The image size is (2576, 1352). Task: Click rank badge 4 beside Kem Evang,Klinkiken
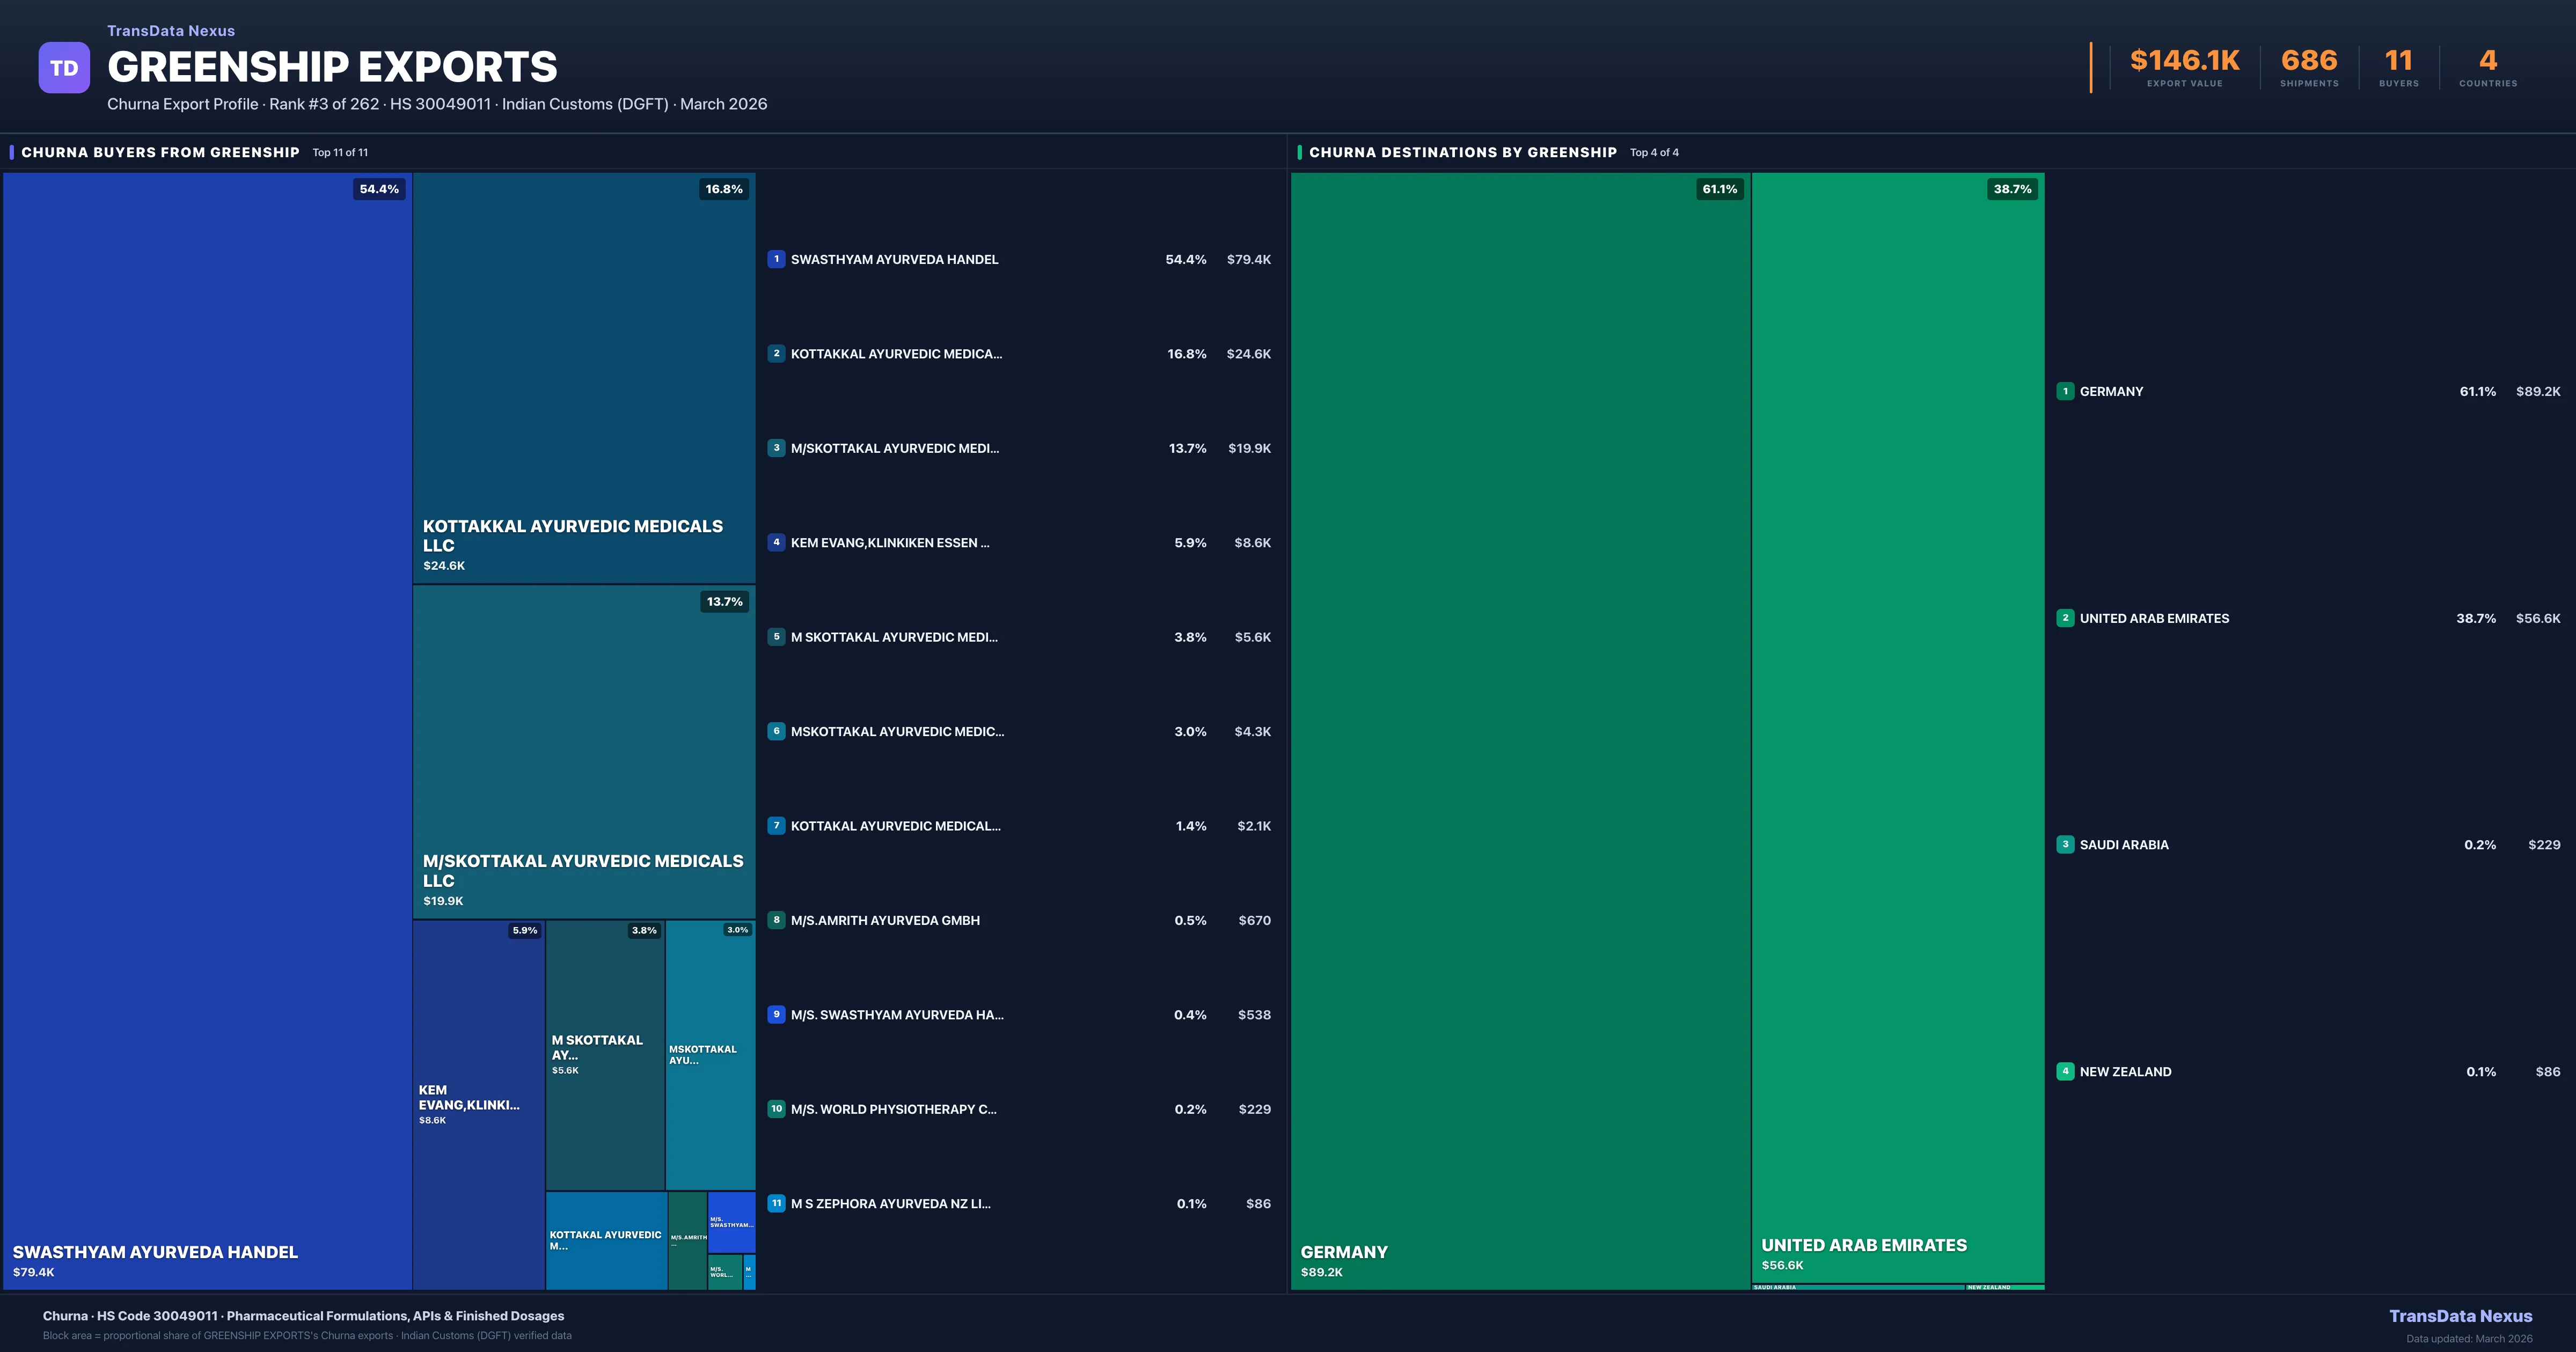tap(776, 542)
